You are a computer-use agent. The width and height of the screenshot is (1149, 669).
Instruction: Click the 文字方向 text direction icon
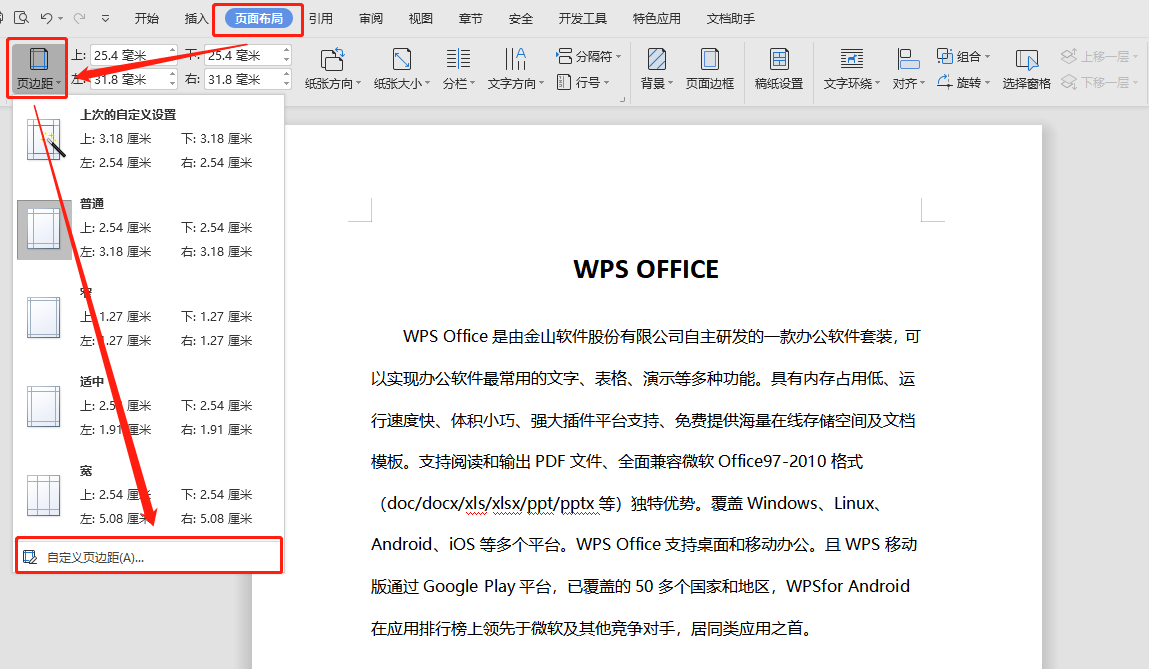[515, 60]
